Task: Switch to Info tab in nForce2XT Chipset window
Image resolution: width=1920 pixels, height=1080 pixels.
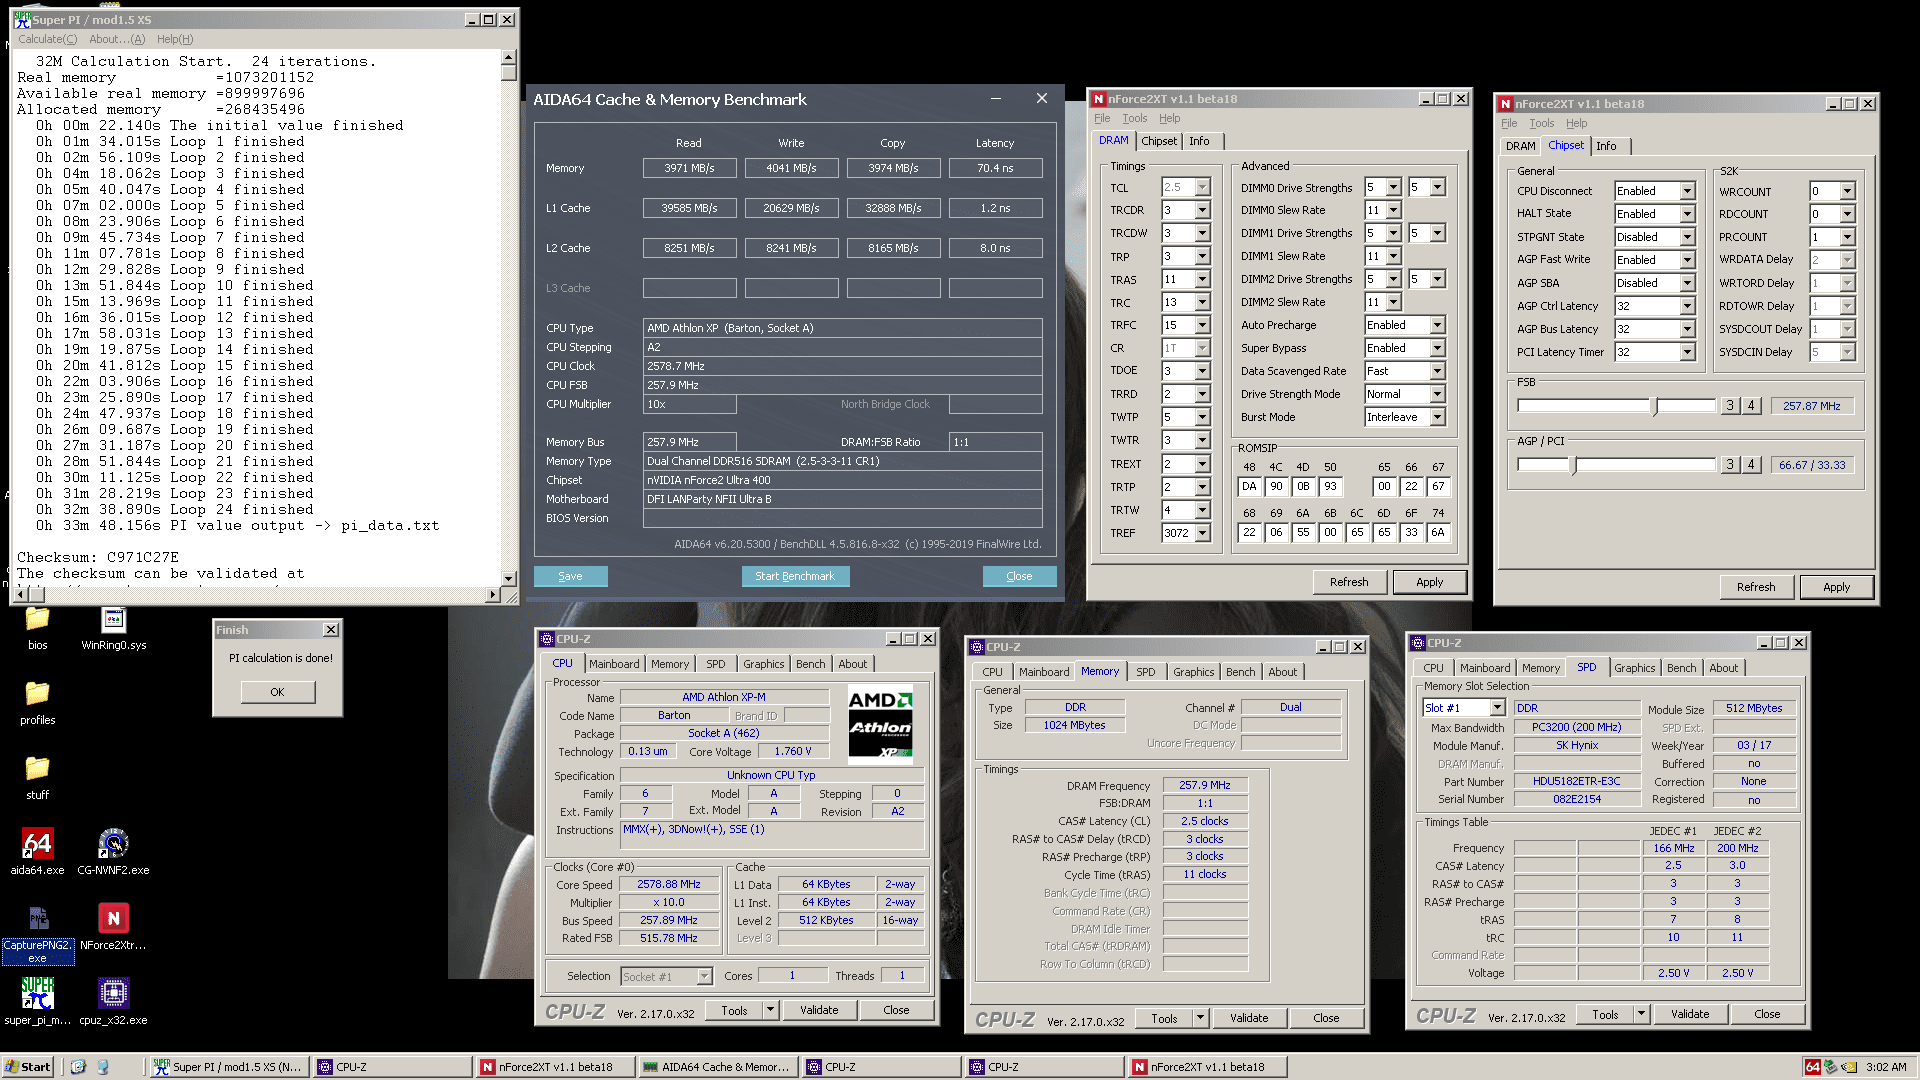Action: [1606, 146]
